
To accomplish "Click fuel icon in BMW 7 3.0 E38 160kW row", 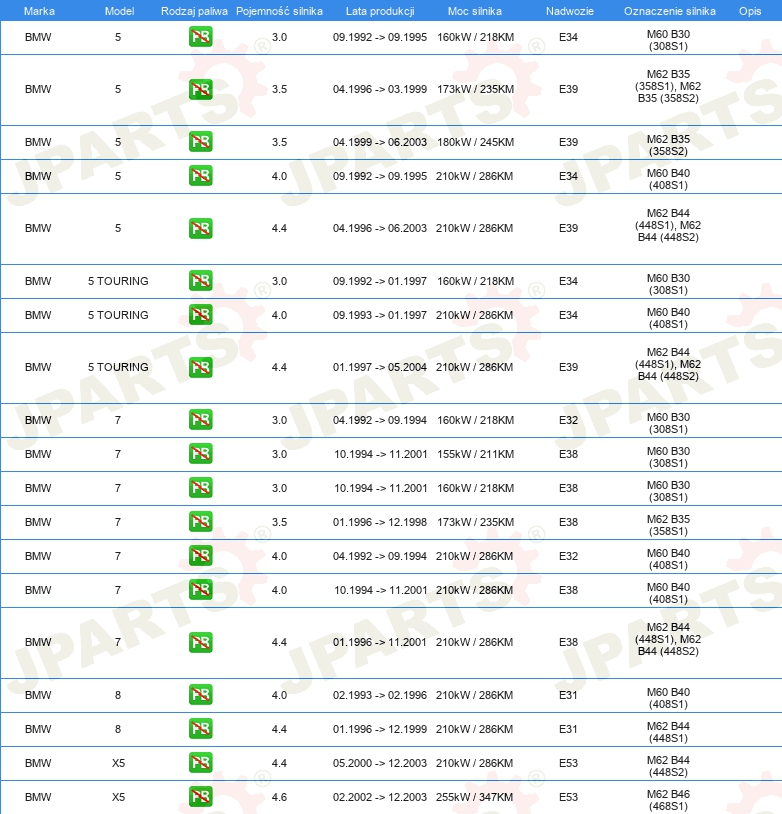I will pos(200,487).
